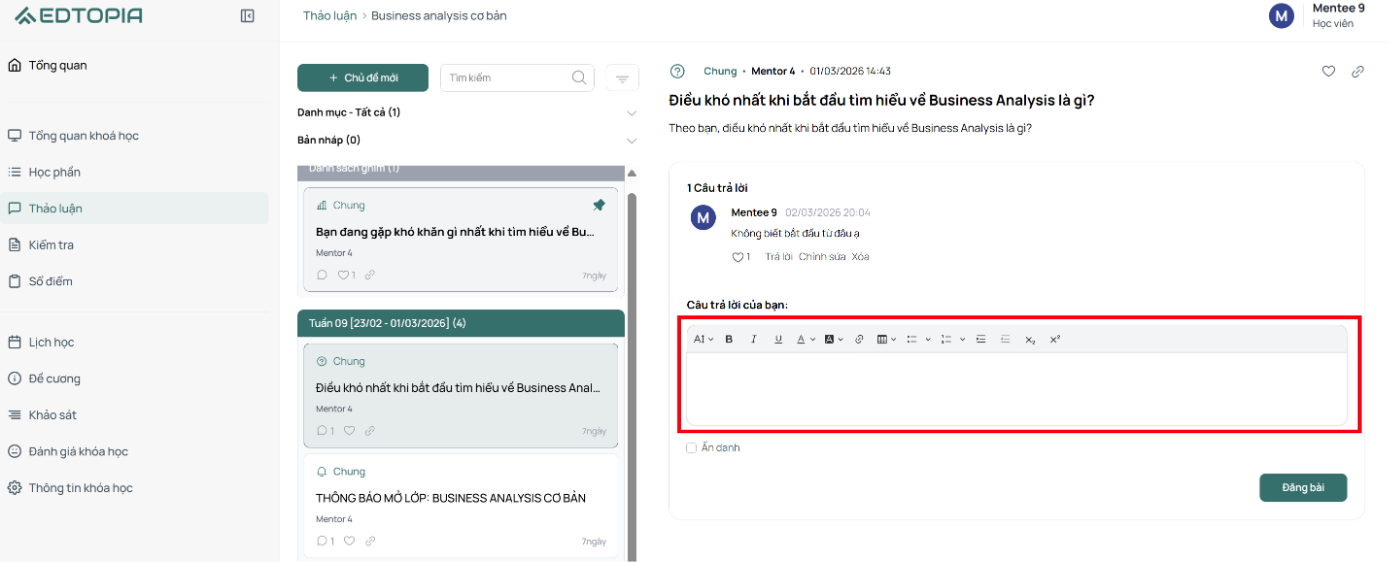Create new topic with Chủ đề mới
Image resolution: width=1389 pixels, height=562 pixels.
coord(363,78)
